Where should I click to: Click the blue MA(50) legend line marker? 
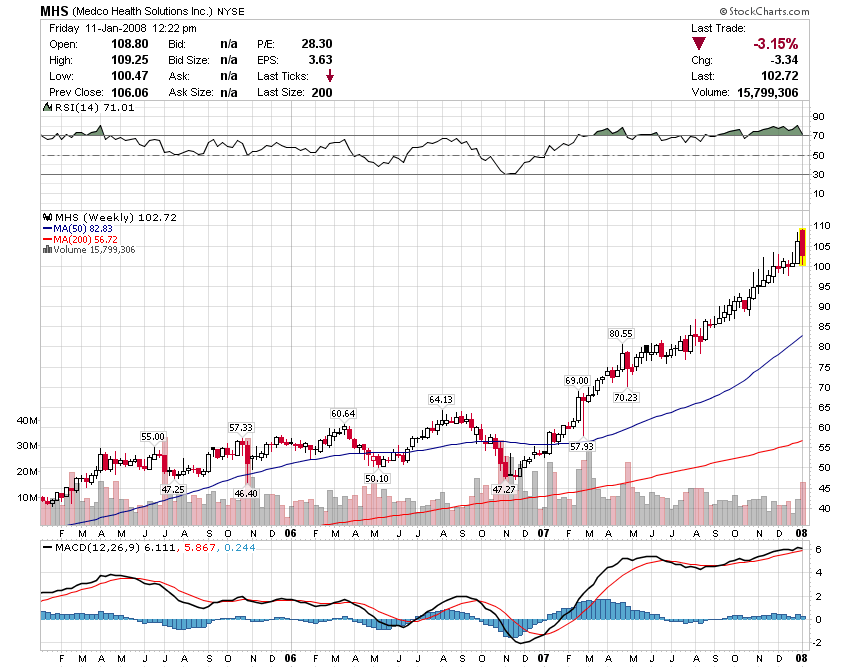coord(47,229)
